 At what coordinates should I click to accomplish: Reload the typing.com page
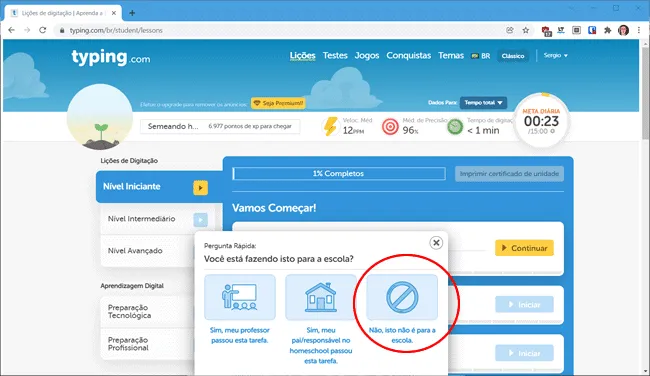[42, 30]
